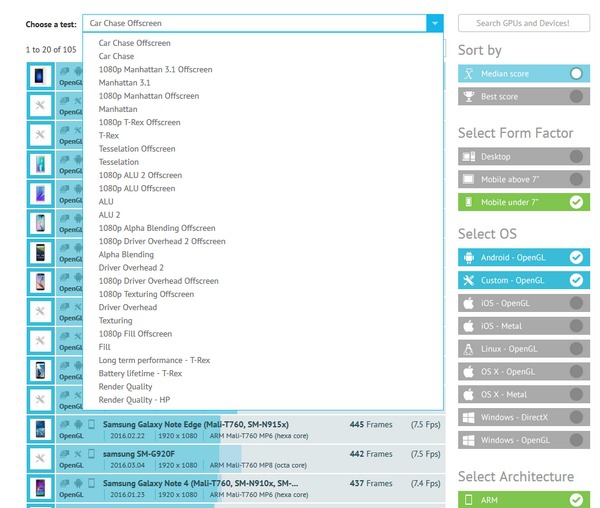The height and width of the screenshot is (508, 600).
Task: Enable Windows - DirectX filter
Action: tap(523, 417)
